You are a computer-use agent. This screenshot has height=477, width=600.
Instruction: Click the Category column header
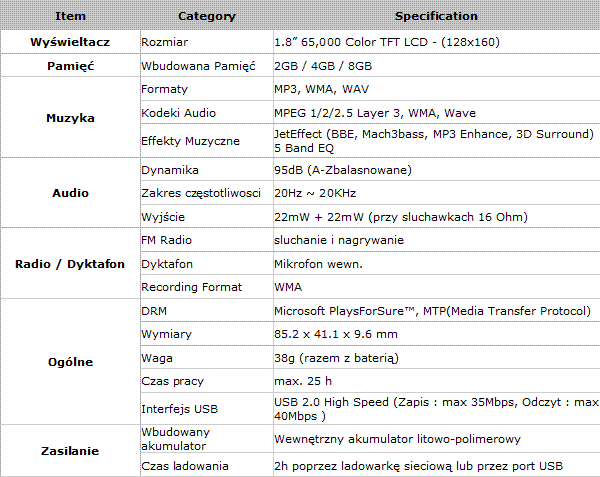pos(206,16)
